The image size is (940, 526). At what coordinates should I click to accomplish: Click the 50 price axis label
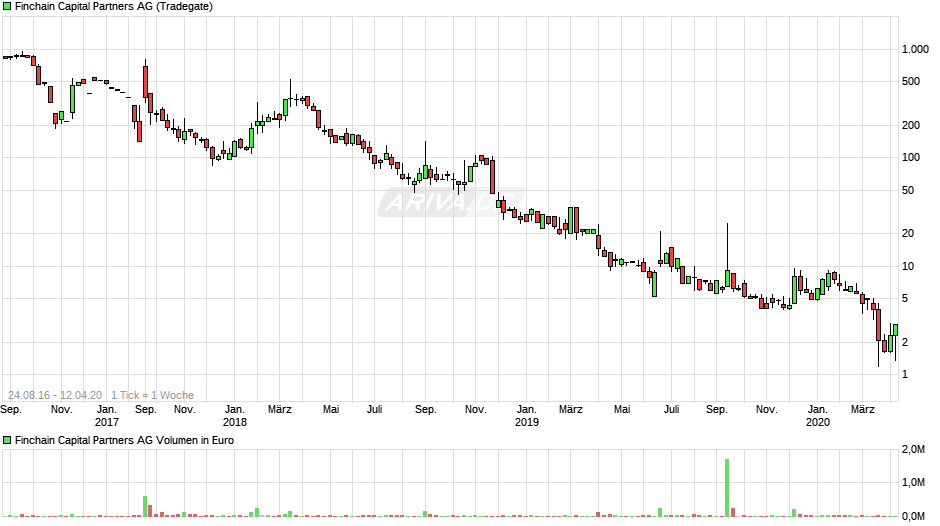point(908,191)
